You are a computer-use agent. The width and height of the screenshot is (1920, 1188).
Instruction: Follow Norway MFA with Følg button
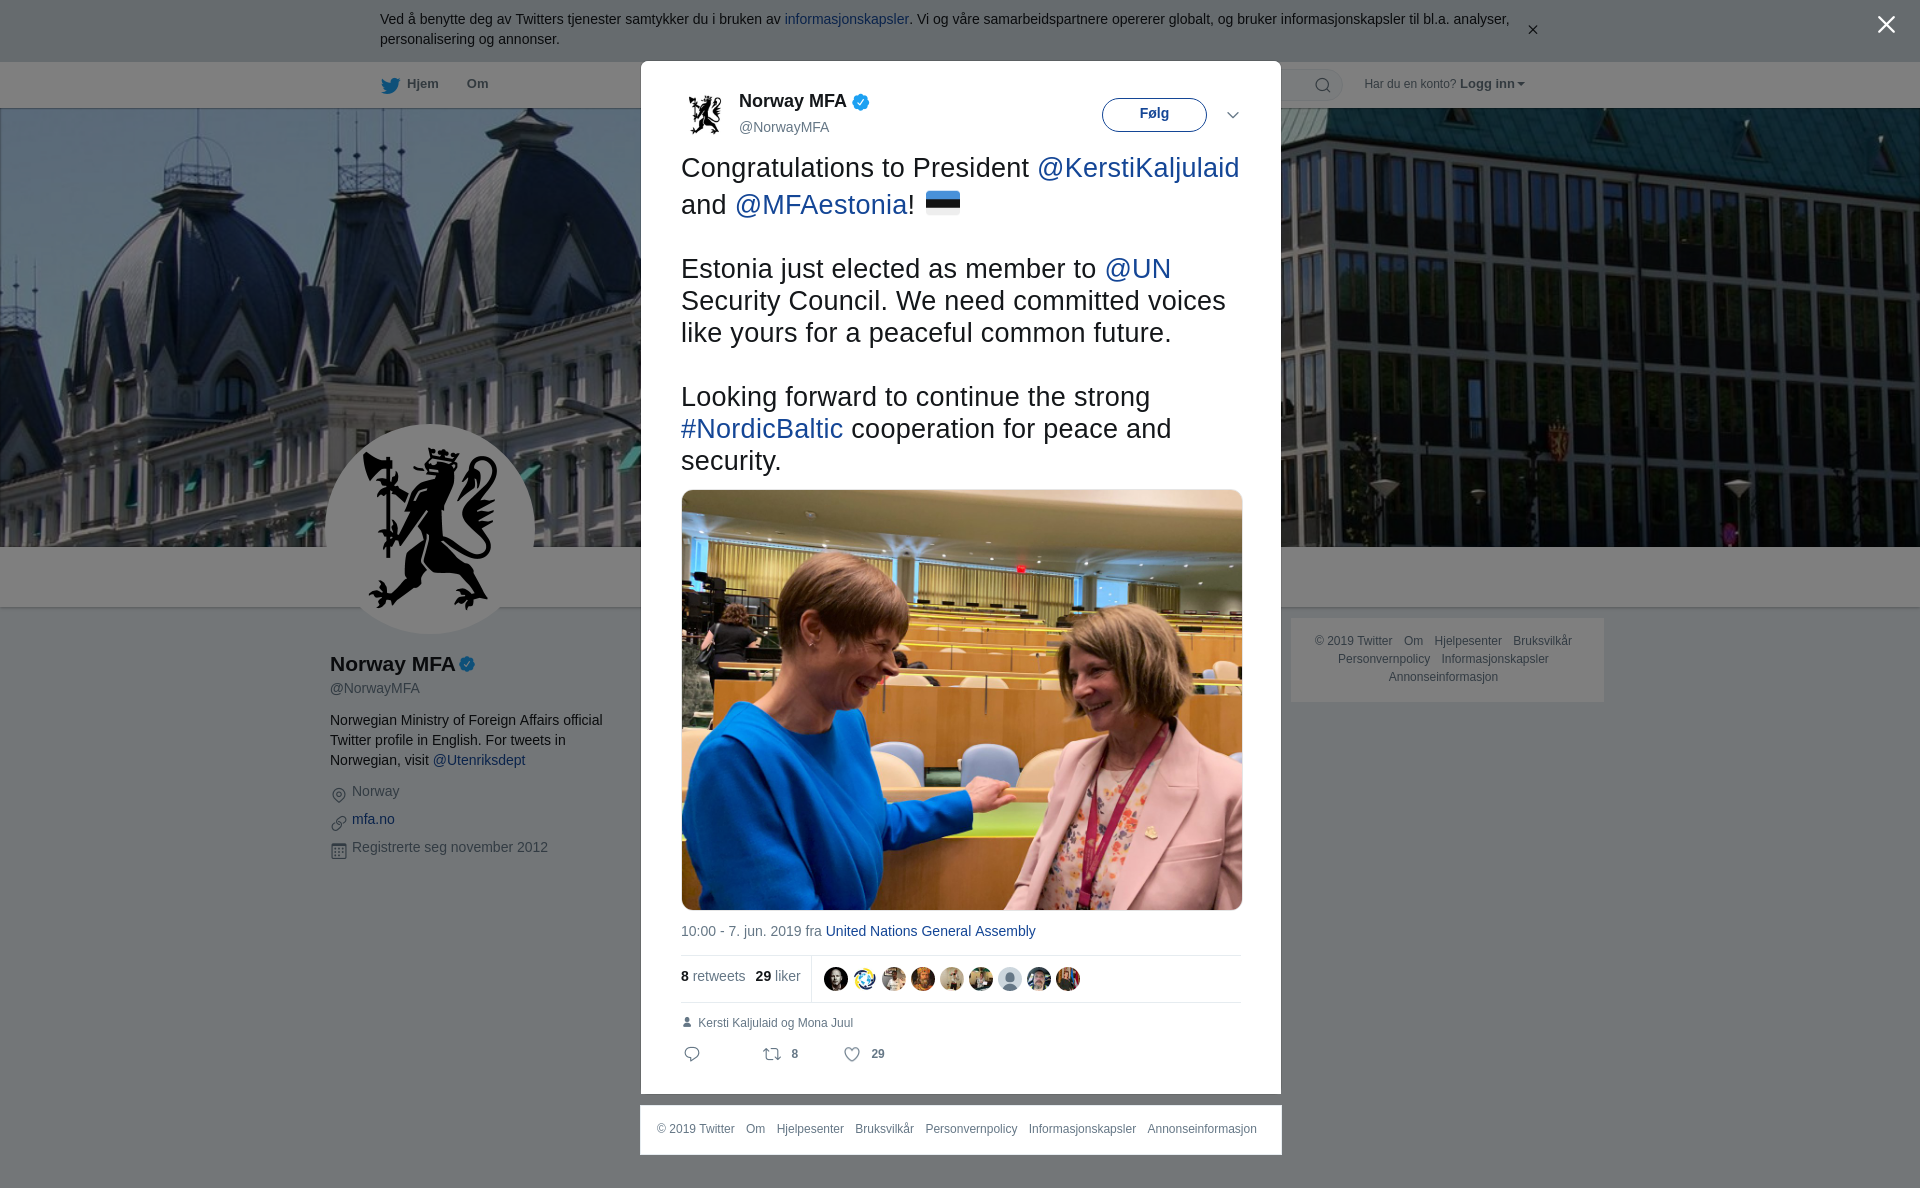(x=1154, y=114)
